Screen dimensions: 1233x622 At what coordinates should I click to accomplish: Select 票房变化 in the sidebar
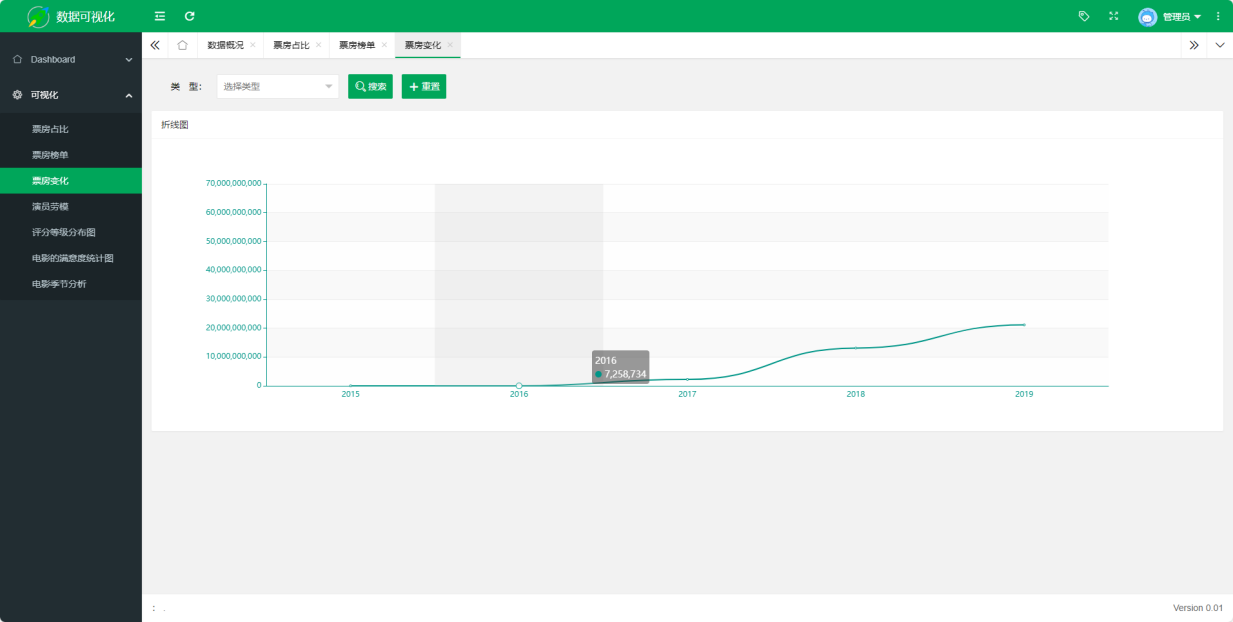(71, 181)
